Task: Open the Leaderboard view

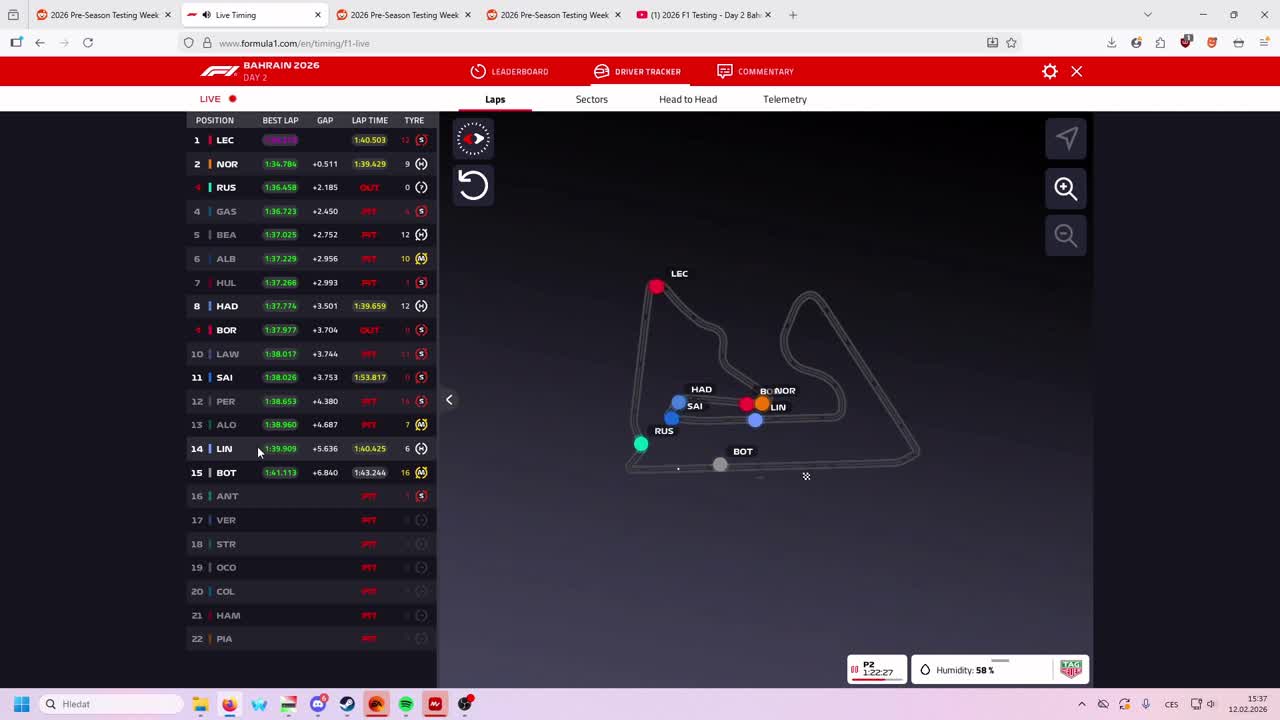Action: (x=510, y=71)
